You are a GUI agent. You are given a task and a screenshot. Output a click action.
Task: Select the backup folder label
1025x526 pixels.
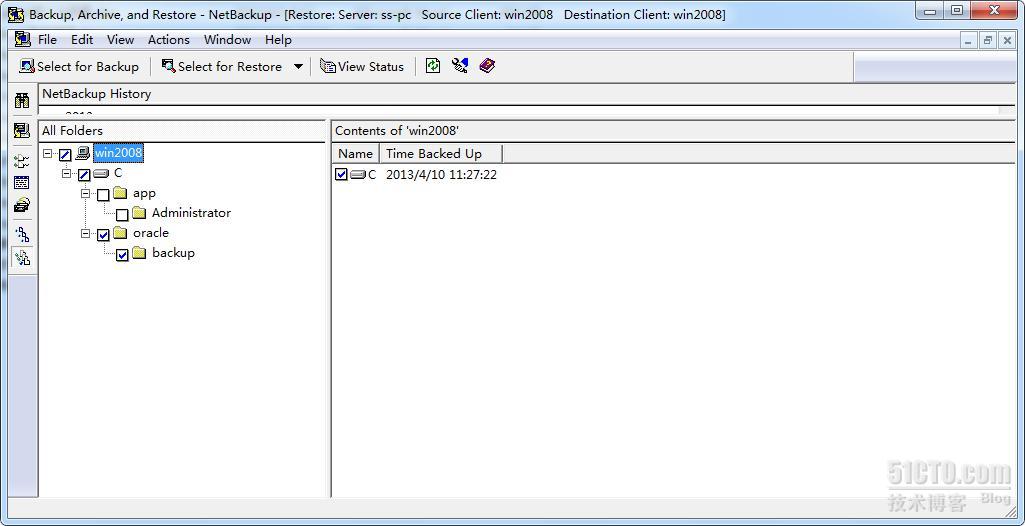tap(173, 253)
